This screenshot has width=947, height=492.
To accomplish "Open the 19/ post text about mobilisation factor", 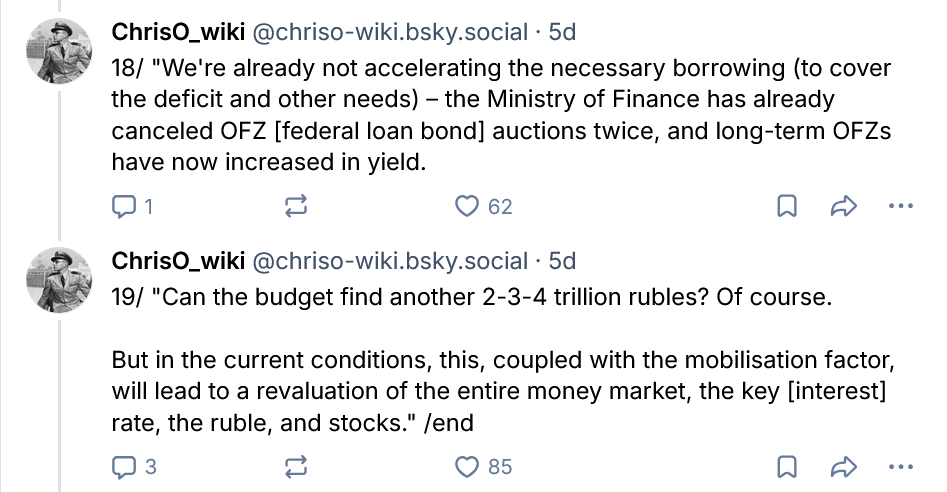I will point(503,360).
